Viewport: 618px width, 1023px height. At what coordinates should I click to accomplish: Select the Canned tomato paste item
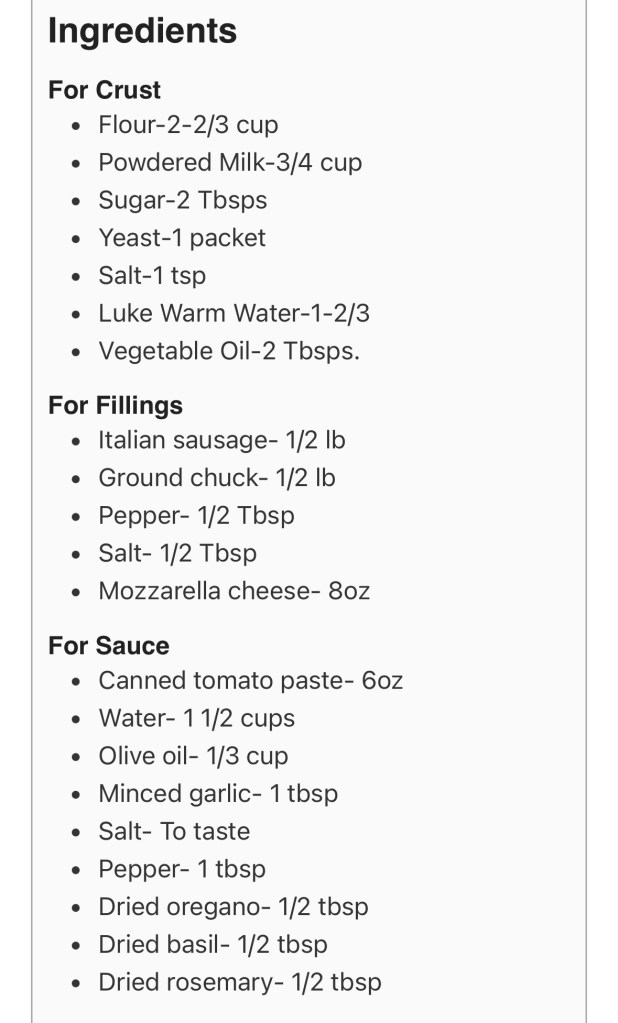(x=250, y=681)
